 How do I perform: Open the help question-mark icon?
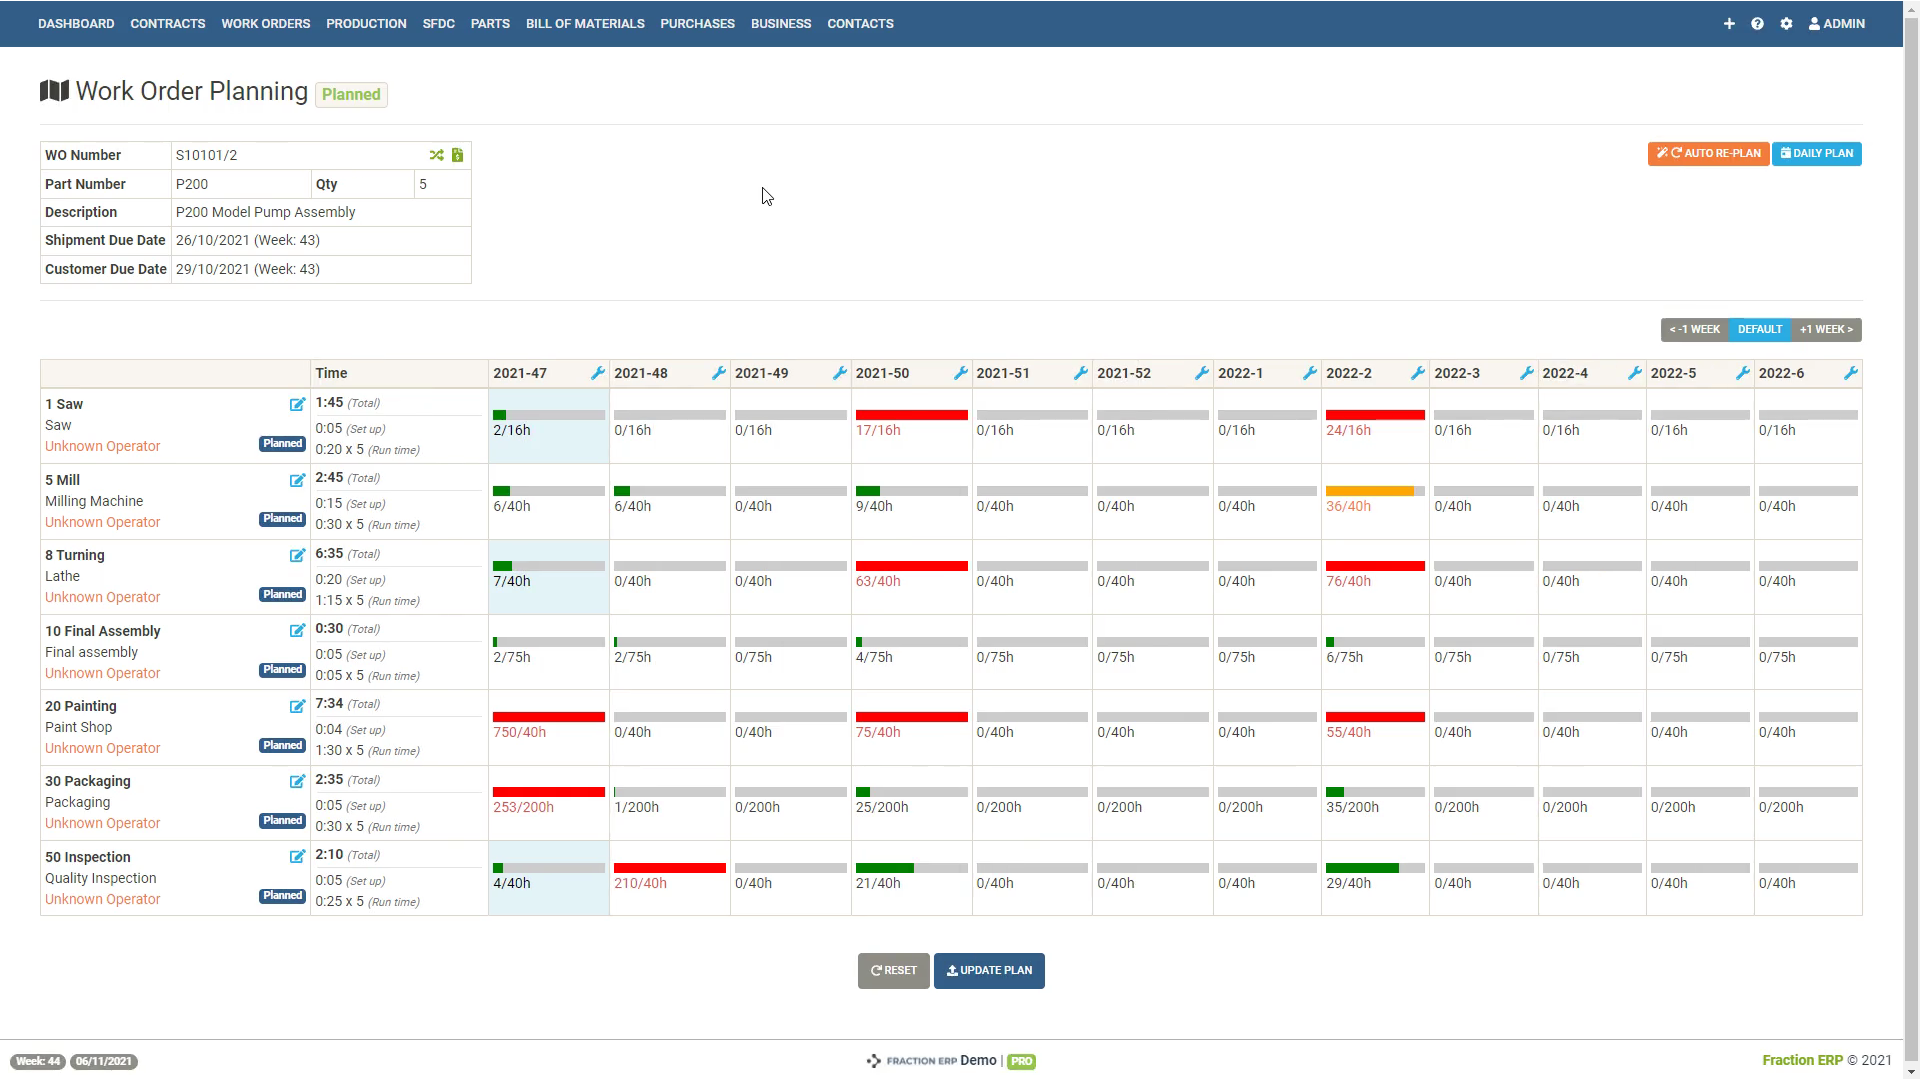point(1757,23)
